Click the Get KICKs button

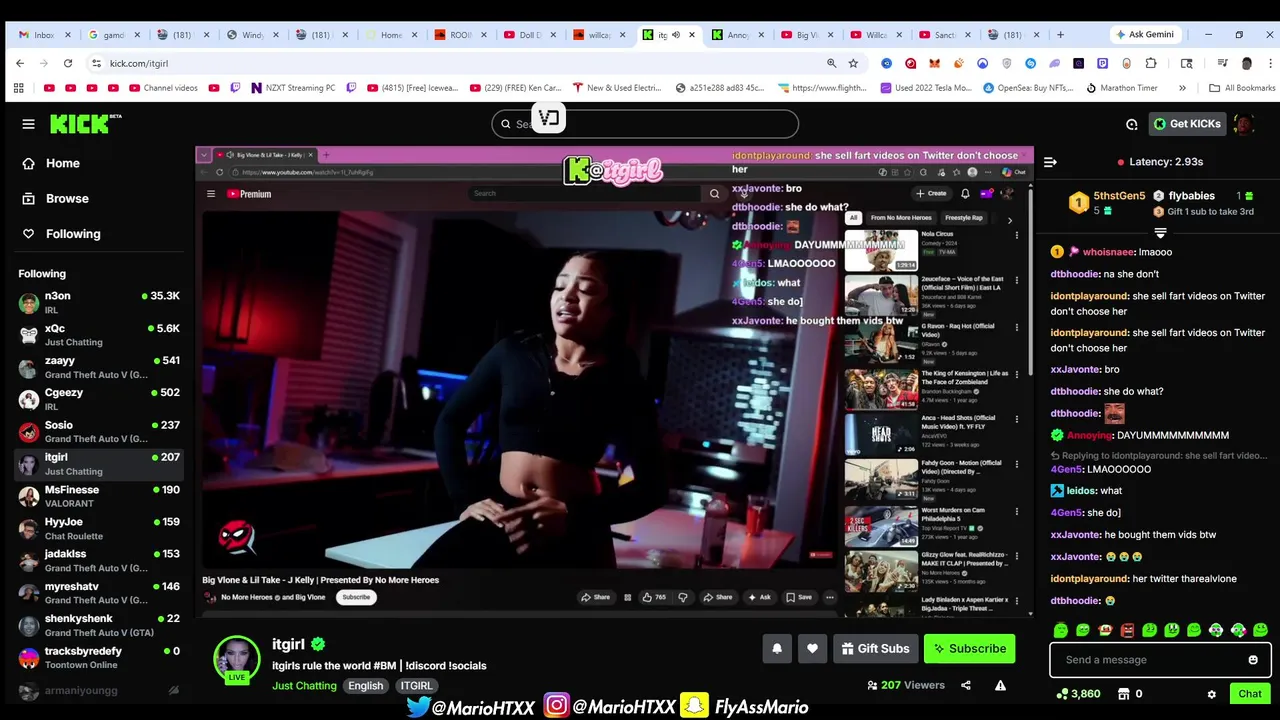[x=1187, y=124]
